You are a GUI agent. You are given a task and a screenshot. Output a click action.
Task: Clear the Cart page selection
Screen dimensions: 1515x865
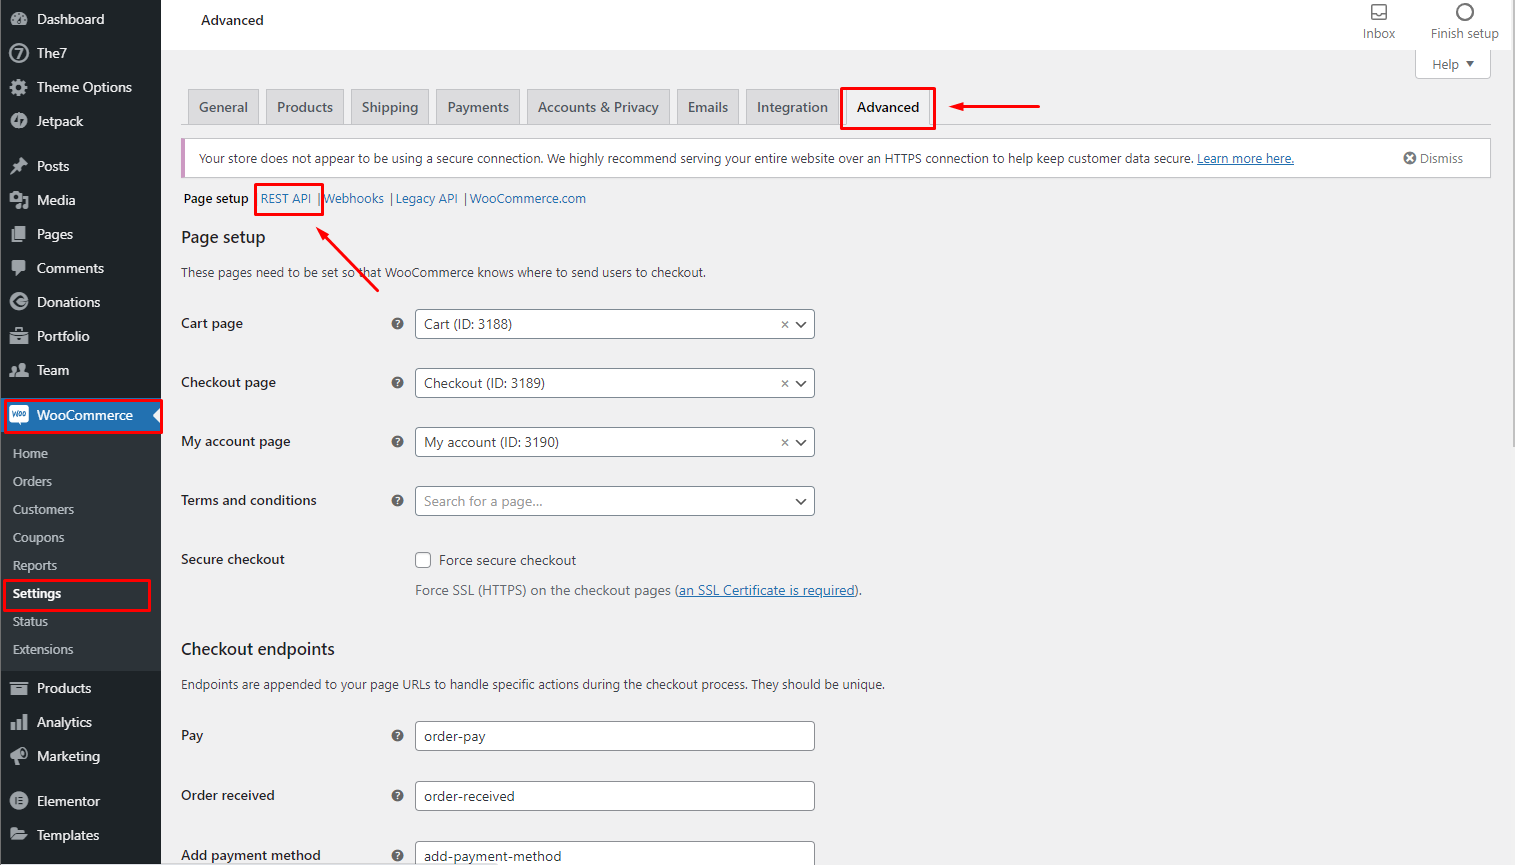[x=785, y=324]
